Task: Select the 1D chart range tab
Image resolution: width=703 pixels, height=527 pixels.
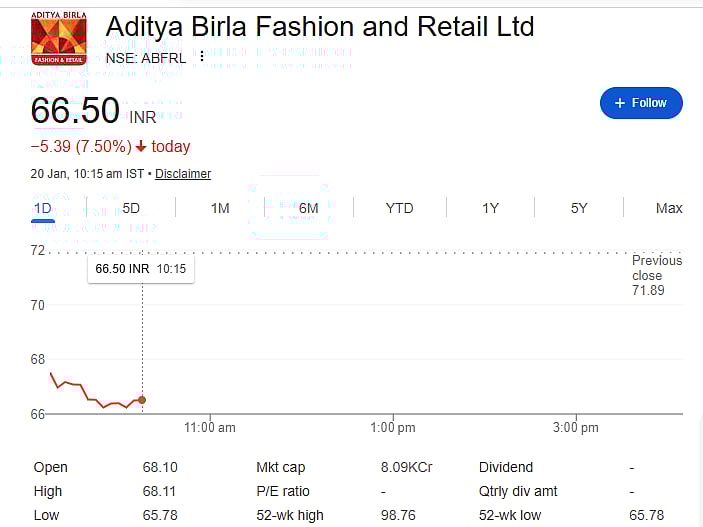Action: click(42, 208)
